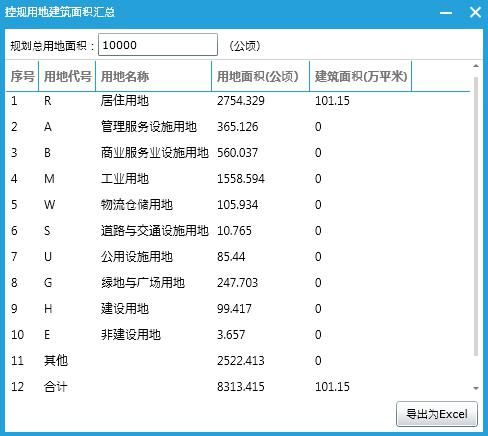
Task: Close the 控规用地建筑面积汇总 dialog
Action: point(475,12)
